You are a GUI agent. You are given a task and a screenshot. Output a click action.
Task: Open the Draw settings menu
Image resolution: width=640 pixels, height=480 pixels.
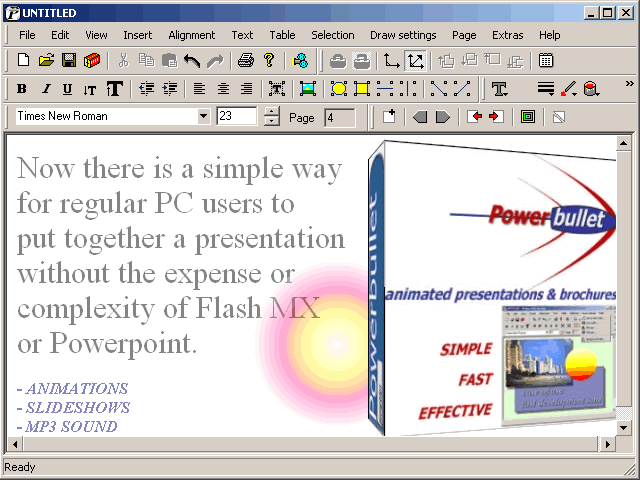403,35
